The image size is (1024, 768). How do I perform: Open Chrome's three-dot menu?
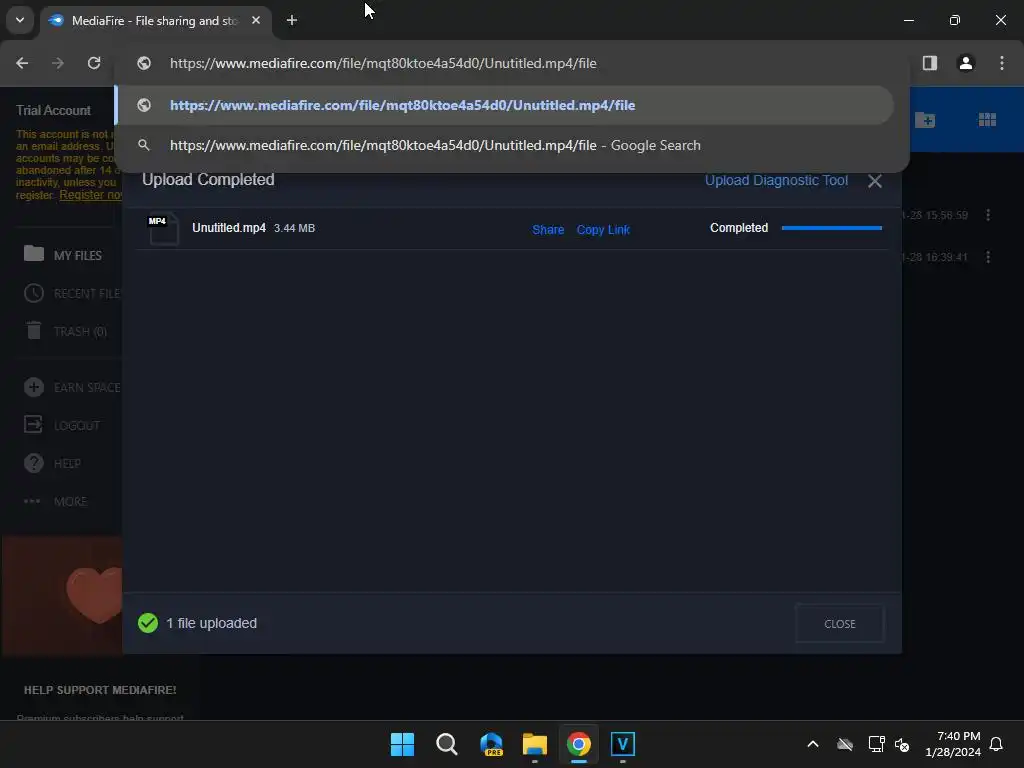(1002, 63)
